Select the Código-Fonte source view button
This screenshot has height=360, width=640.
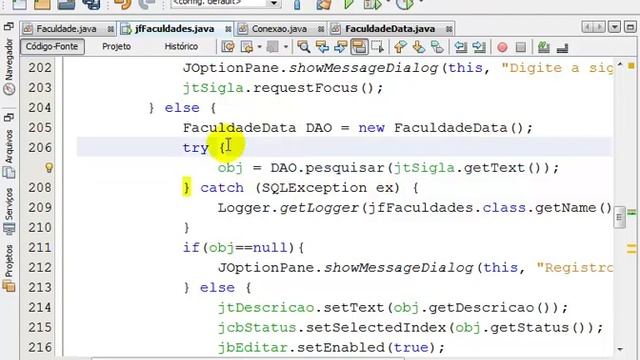point(52,47)
